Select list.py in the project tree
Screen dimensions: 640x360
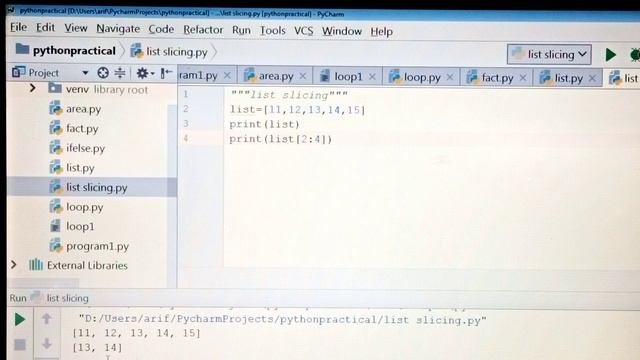coord(72,167)
